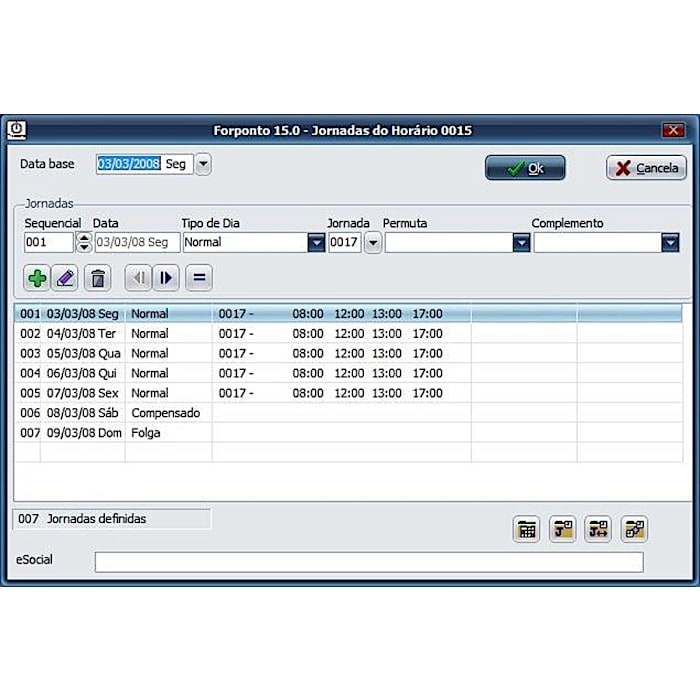Screen dimensions: 700x700
Task: Click the Data field 03/03/08 Seg
Action: [138, 242]
